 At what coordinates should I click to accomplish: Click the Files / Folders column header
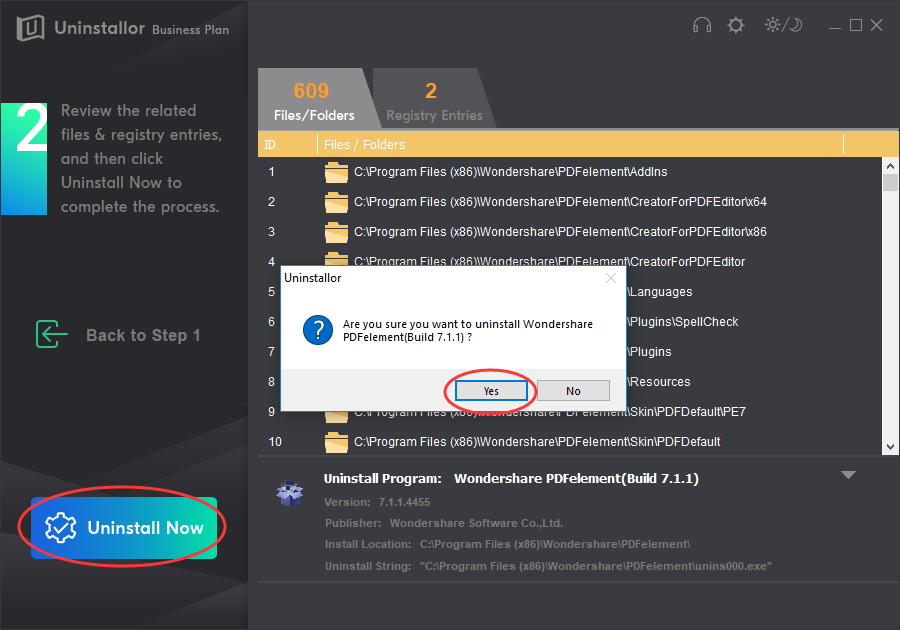click(x=580, y=145)
